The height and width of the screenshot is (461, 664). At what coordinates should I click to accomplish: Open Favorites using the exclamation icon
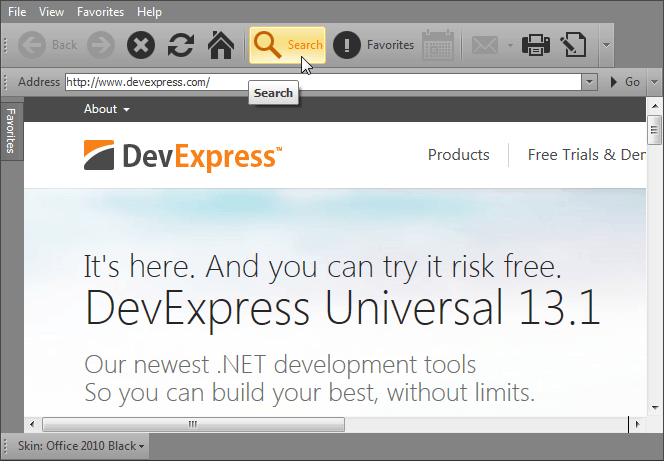(347, 45)
